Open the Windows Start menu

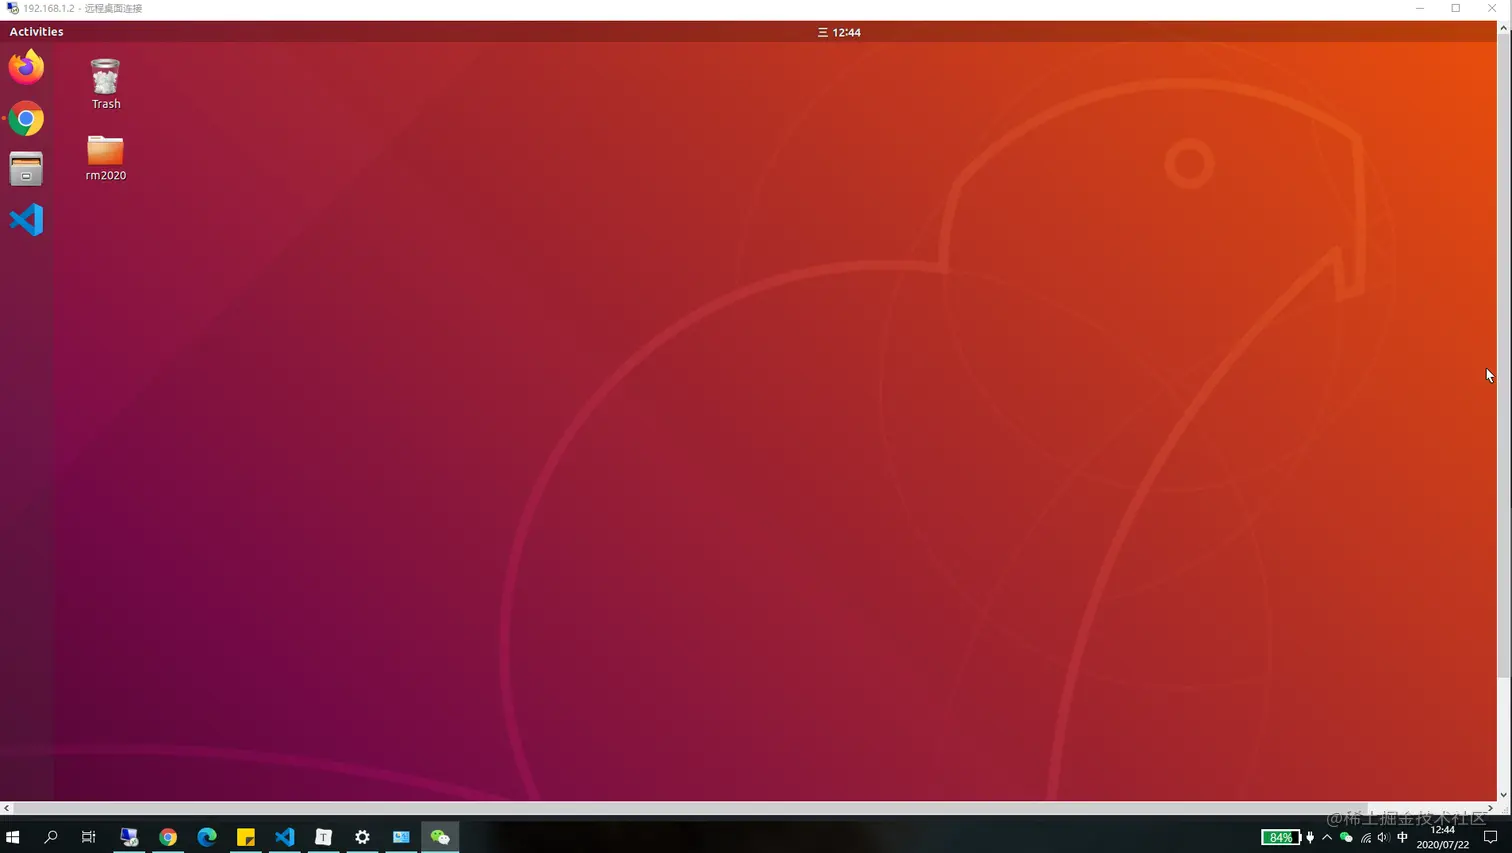(13, 837)
